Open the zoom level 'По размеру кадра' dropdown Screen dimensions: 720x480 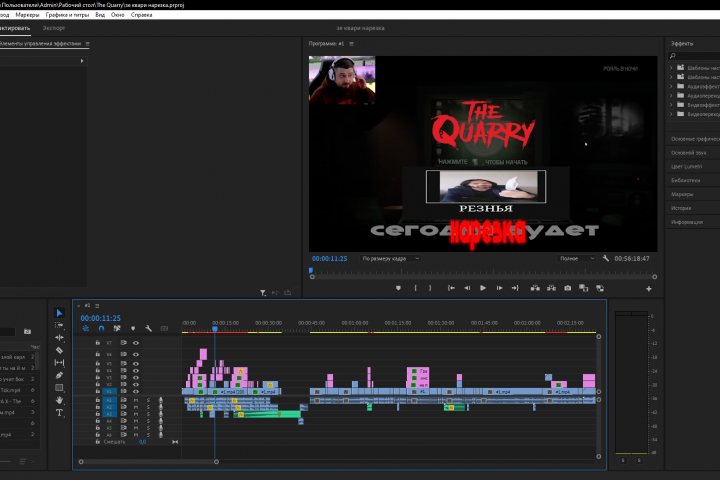click(390, 259)
